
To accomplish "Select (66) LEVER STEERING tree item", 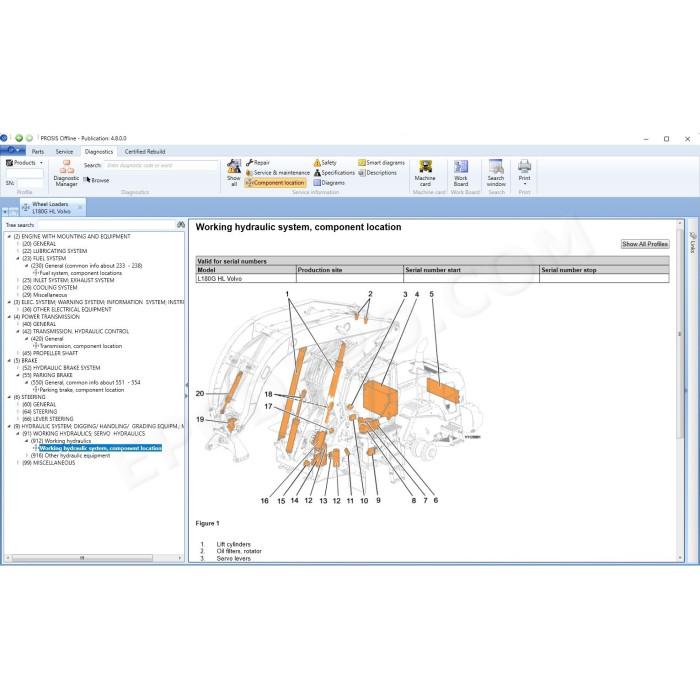I will click(x=47, y=419).
